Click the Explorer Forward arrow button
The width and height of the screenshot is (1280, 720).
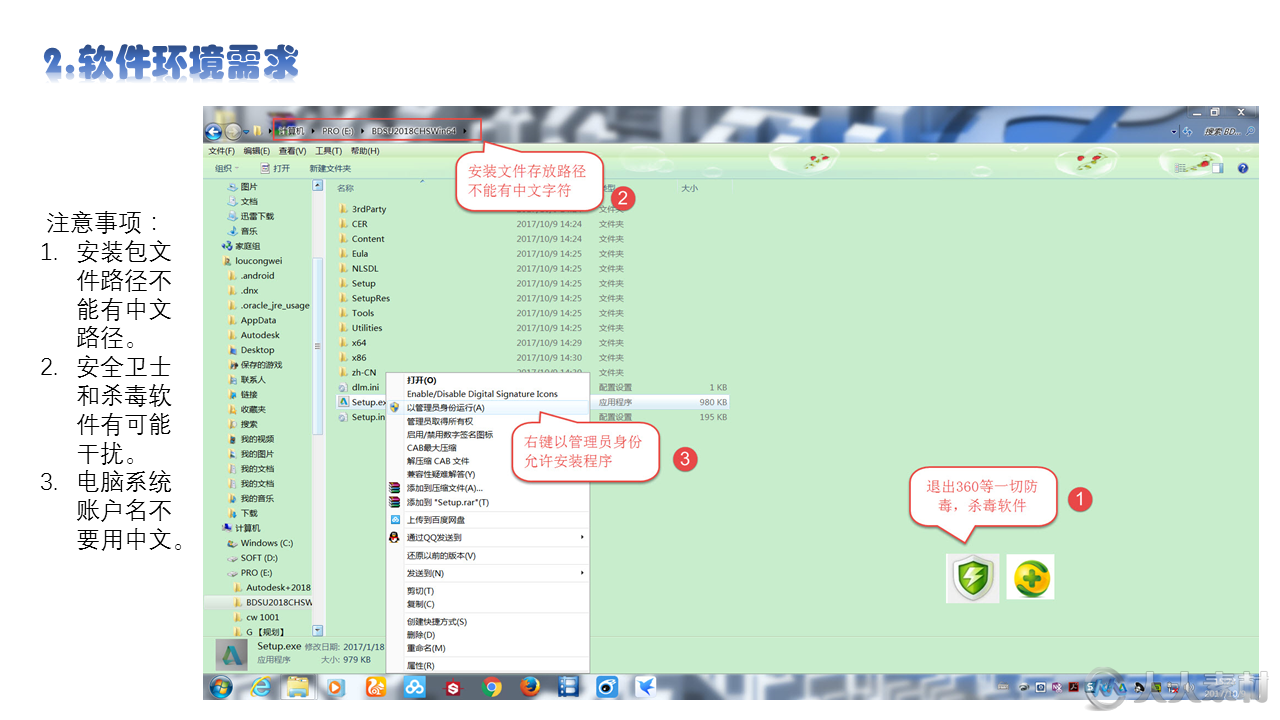point(233,132)
